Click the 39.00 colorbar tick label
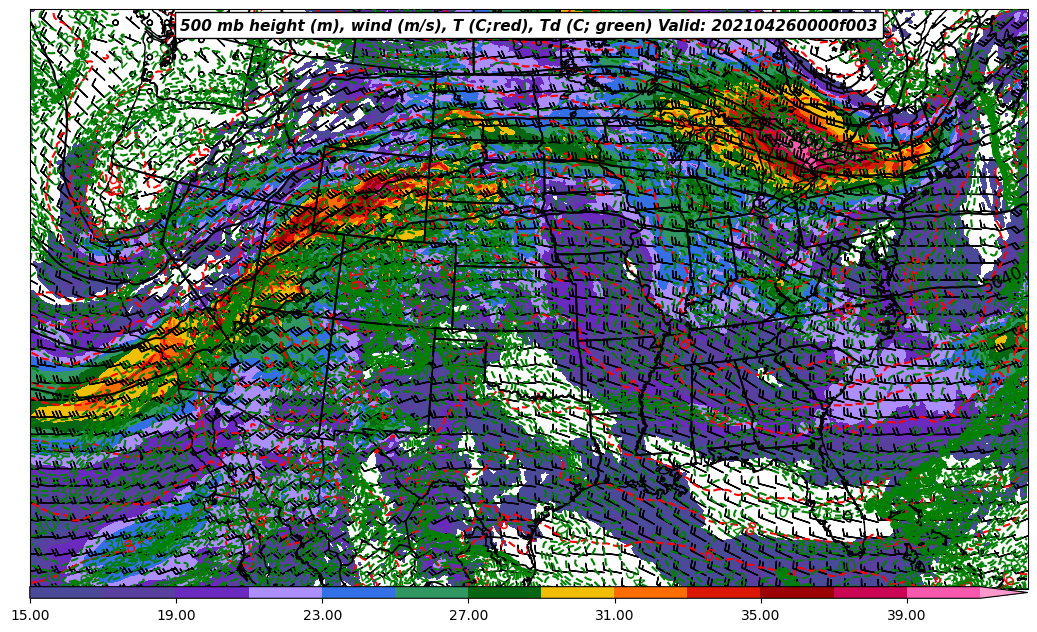This screenshot has width=1037, height=632. click(x=906, y=615)
